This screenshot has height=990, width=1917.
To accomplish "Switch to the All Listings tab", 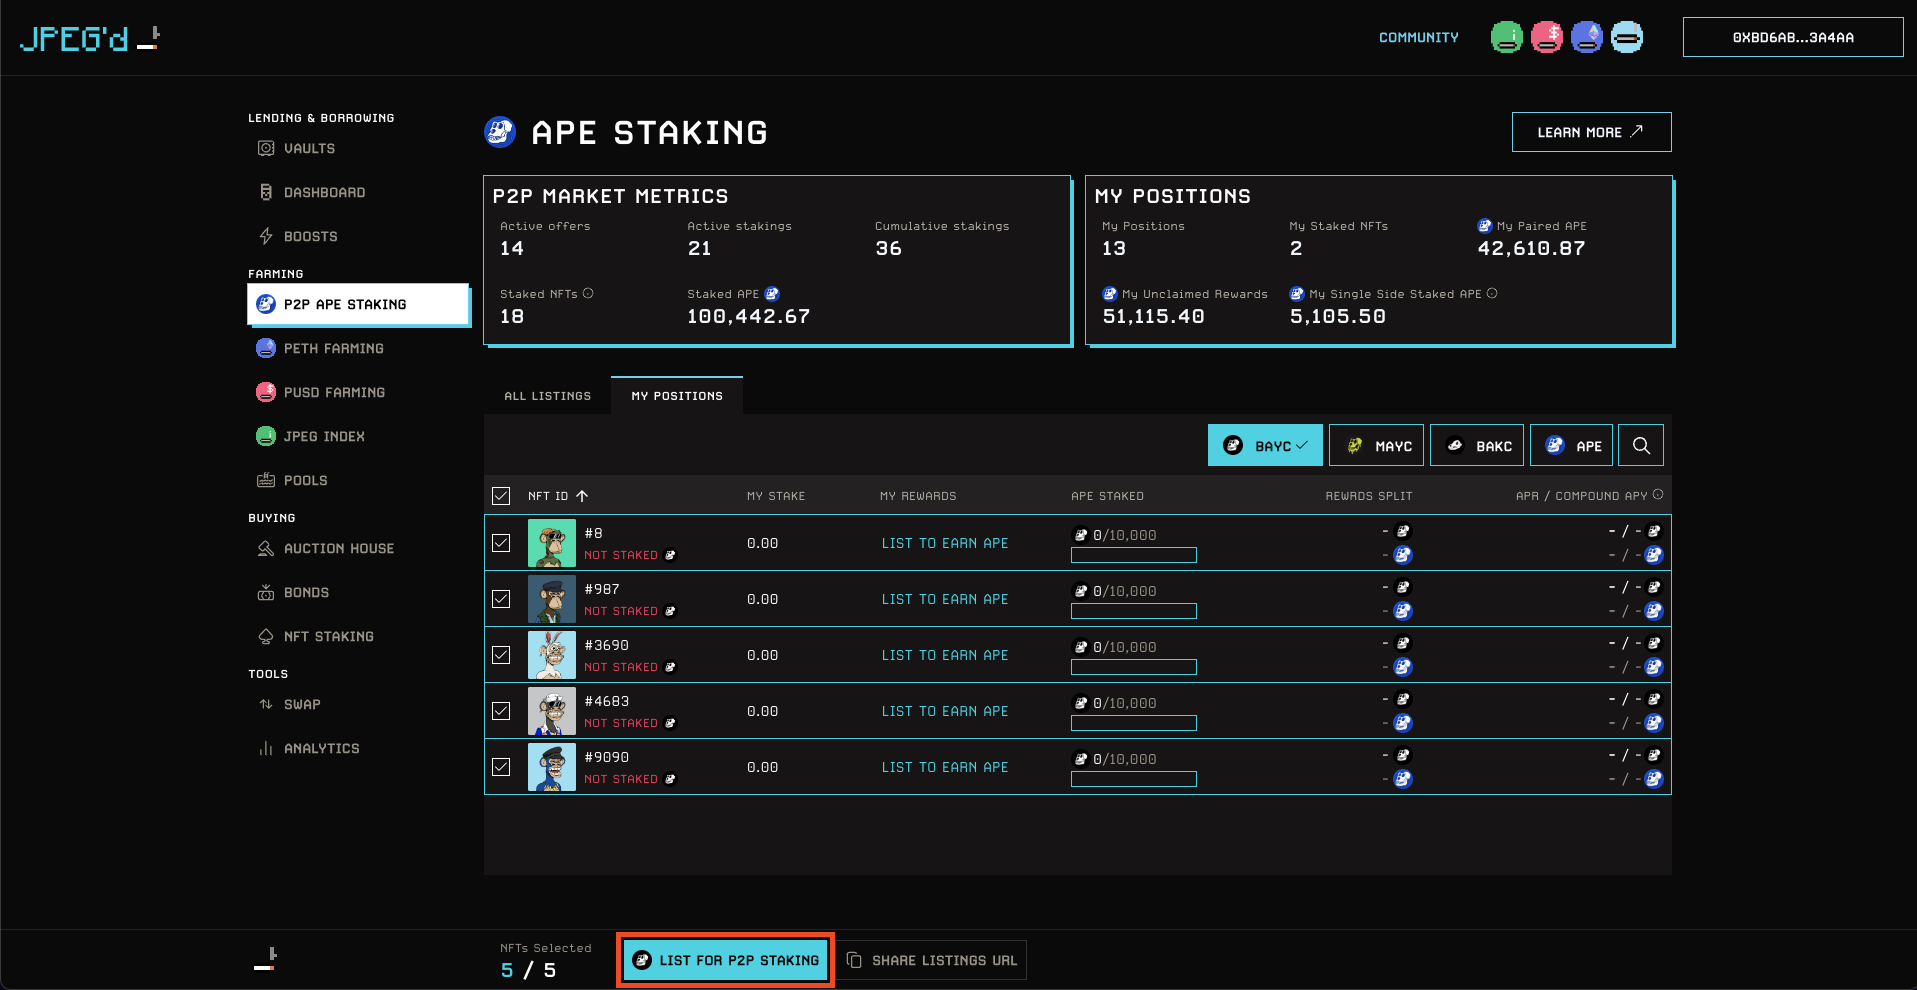I will 547,396.
